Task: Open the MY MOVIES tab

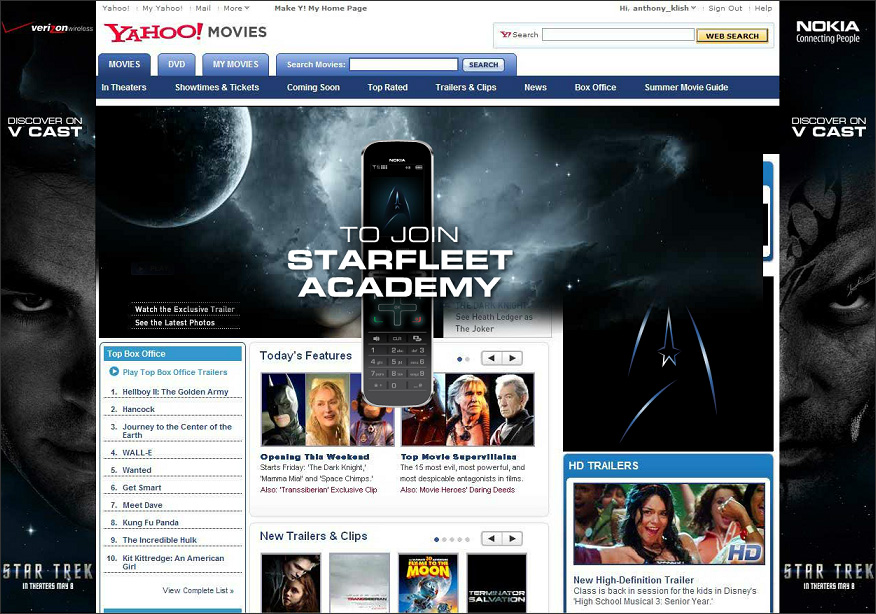Action: point(235,64)
